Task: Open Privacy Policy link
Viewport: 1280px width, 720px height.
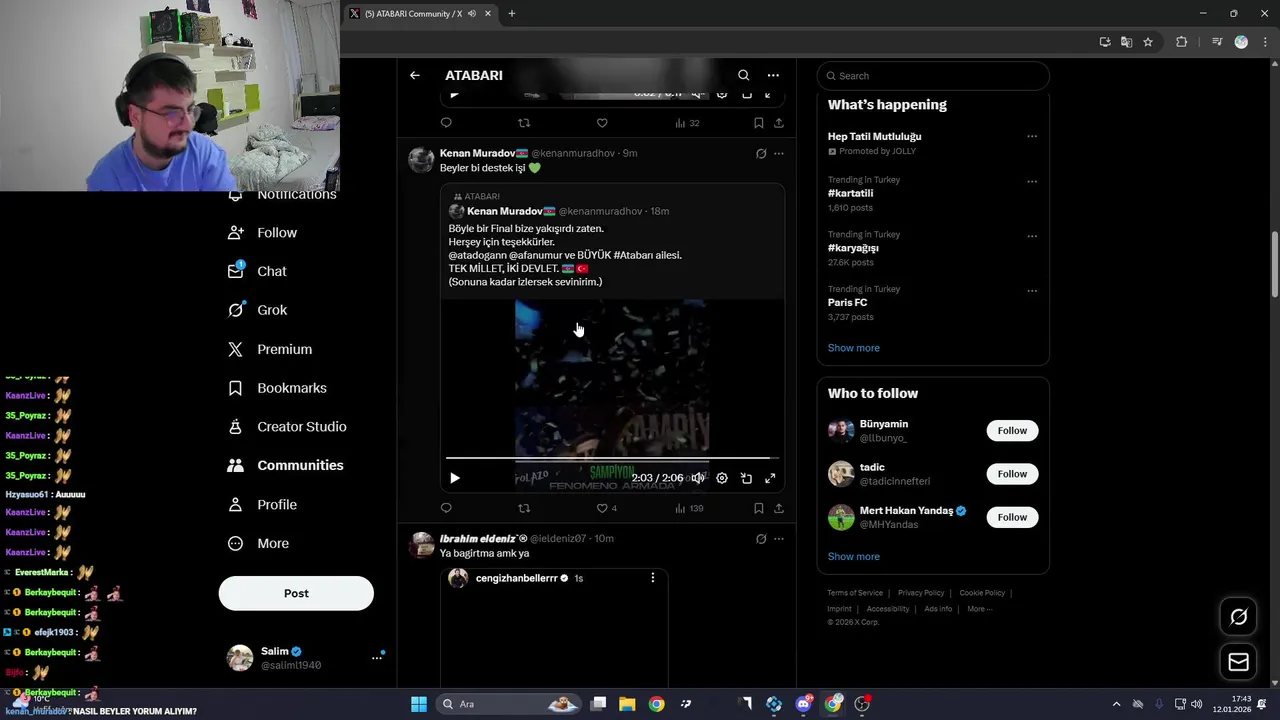Action: pyautogui.click(x=921, y=593)
